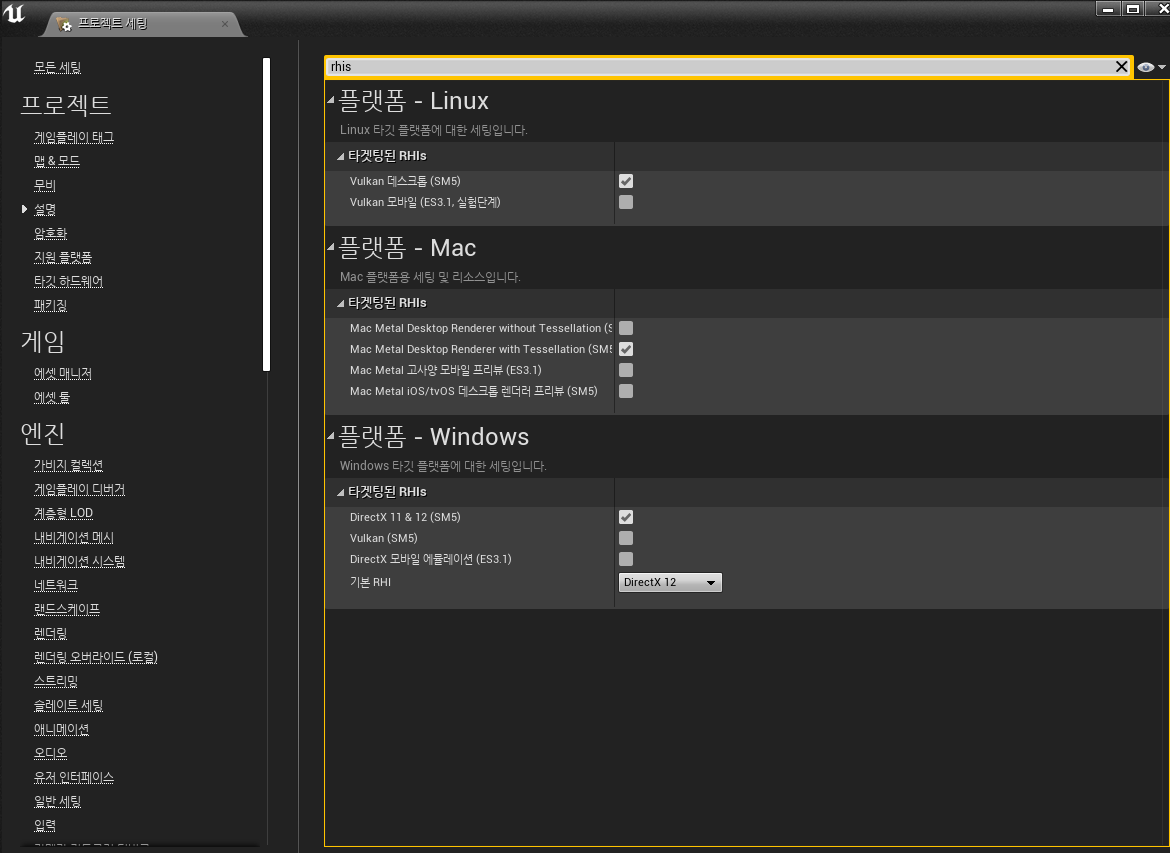This screenshot has width=1170, height=853.
Task: Enable DirectX 모바일 에뮬레이션 (ES3.1) checkbox
Action: (x=626, y=559)
